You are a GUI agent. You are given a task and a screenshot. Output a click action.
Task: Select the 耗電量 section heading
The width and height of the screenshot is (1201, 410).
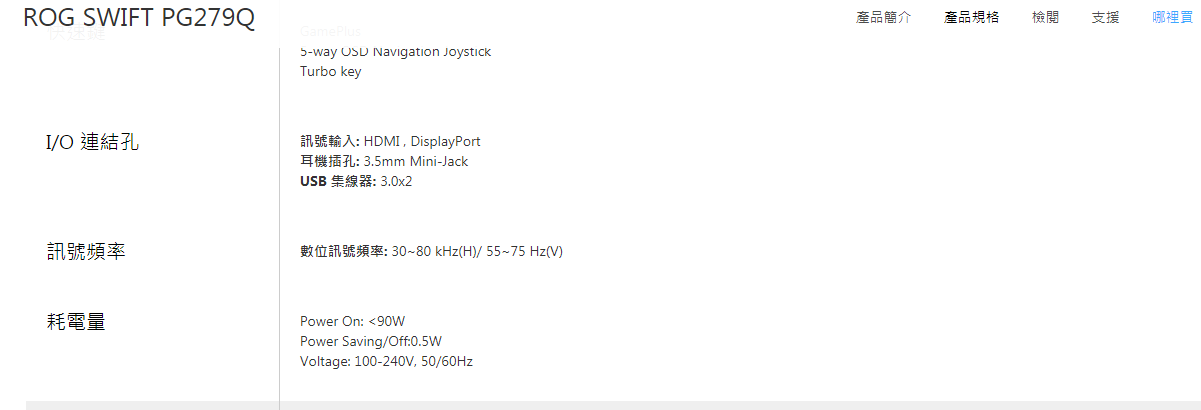pyautogui.click(x=76, y=321)
